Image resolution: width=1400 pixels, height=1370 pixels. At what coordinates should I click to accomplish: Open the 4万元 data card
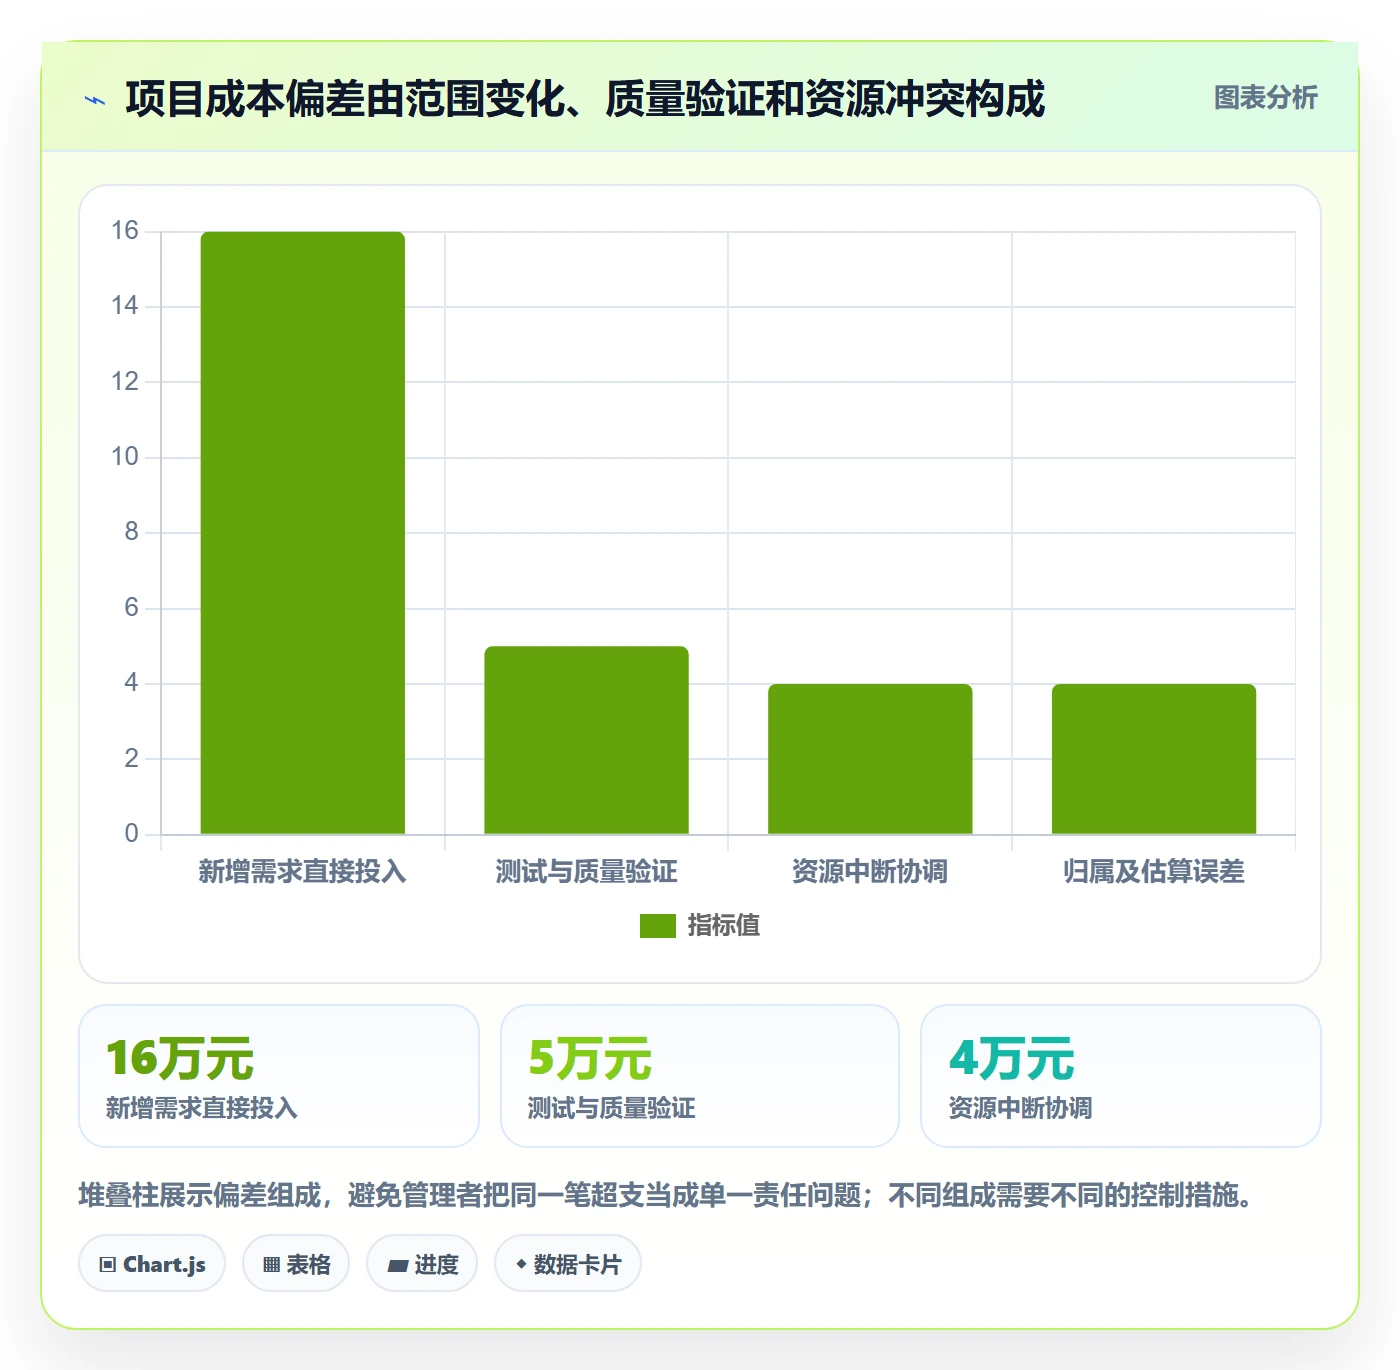pos(1121,1076)
